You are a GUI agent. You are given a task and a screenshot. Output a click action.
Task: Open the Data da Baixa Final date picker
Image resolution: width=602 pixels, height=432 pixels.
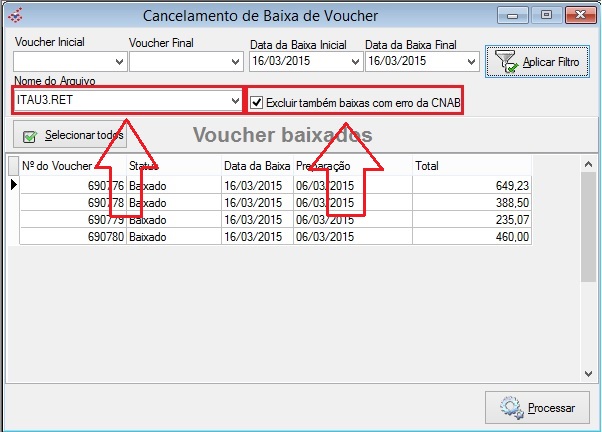469,62
